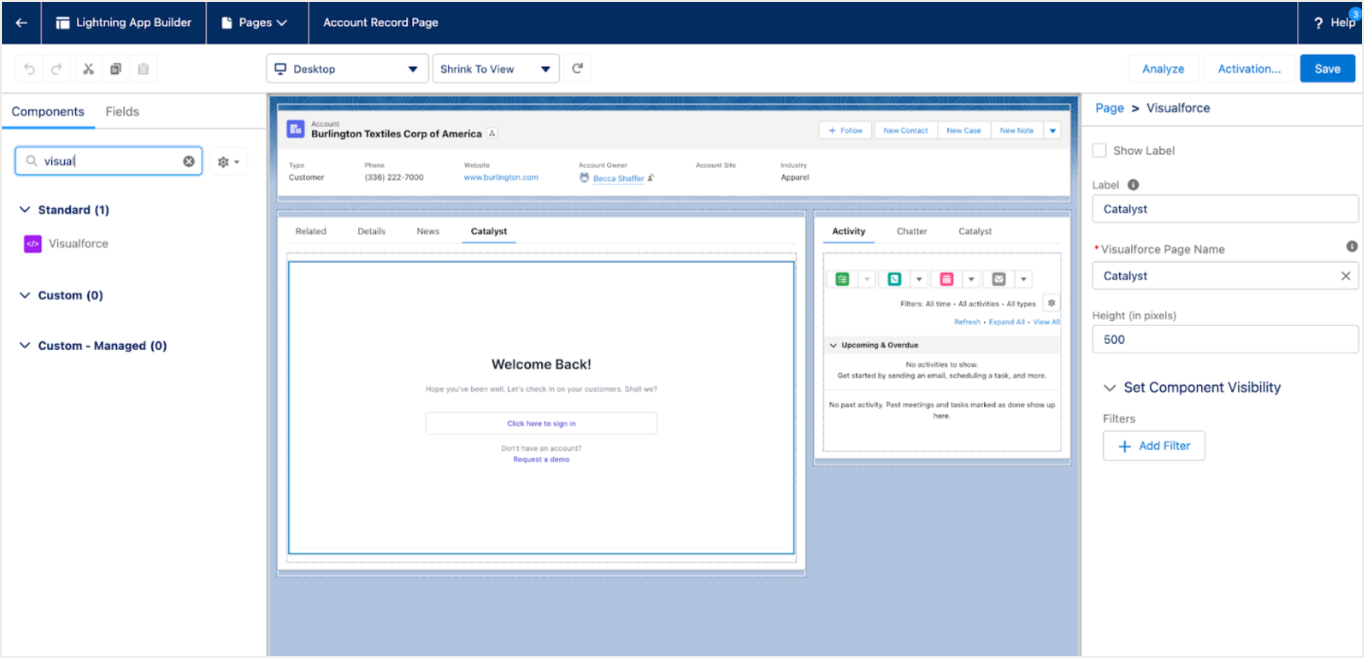Screen dimensions: 1364x658
Task: Click the gray Email icon
Action: click(998, 279)
